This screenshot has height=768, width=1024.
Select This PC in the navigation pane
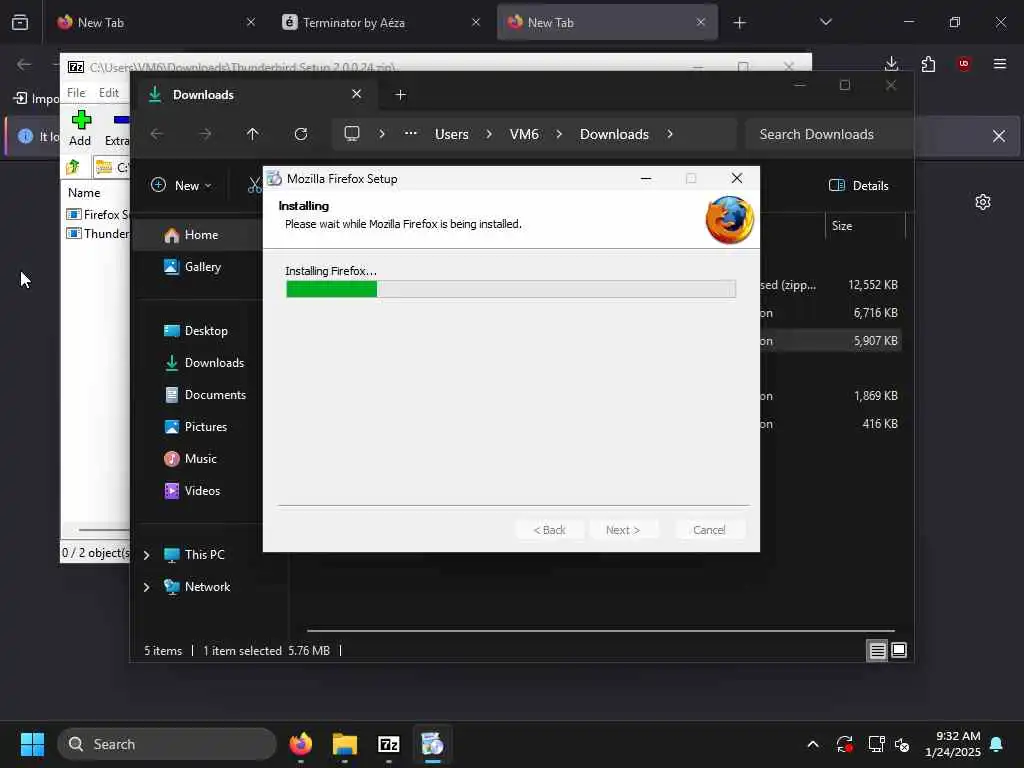tap(194, 555)
